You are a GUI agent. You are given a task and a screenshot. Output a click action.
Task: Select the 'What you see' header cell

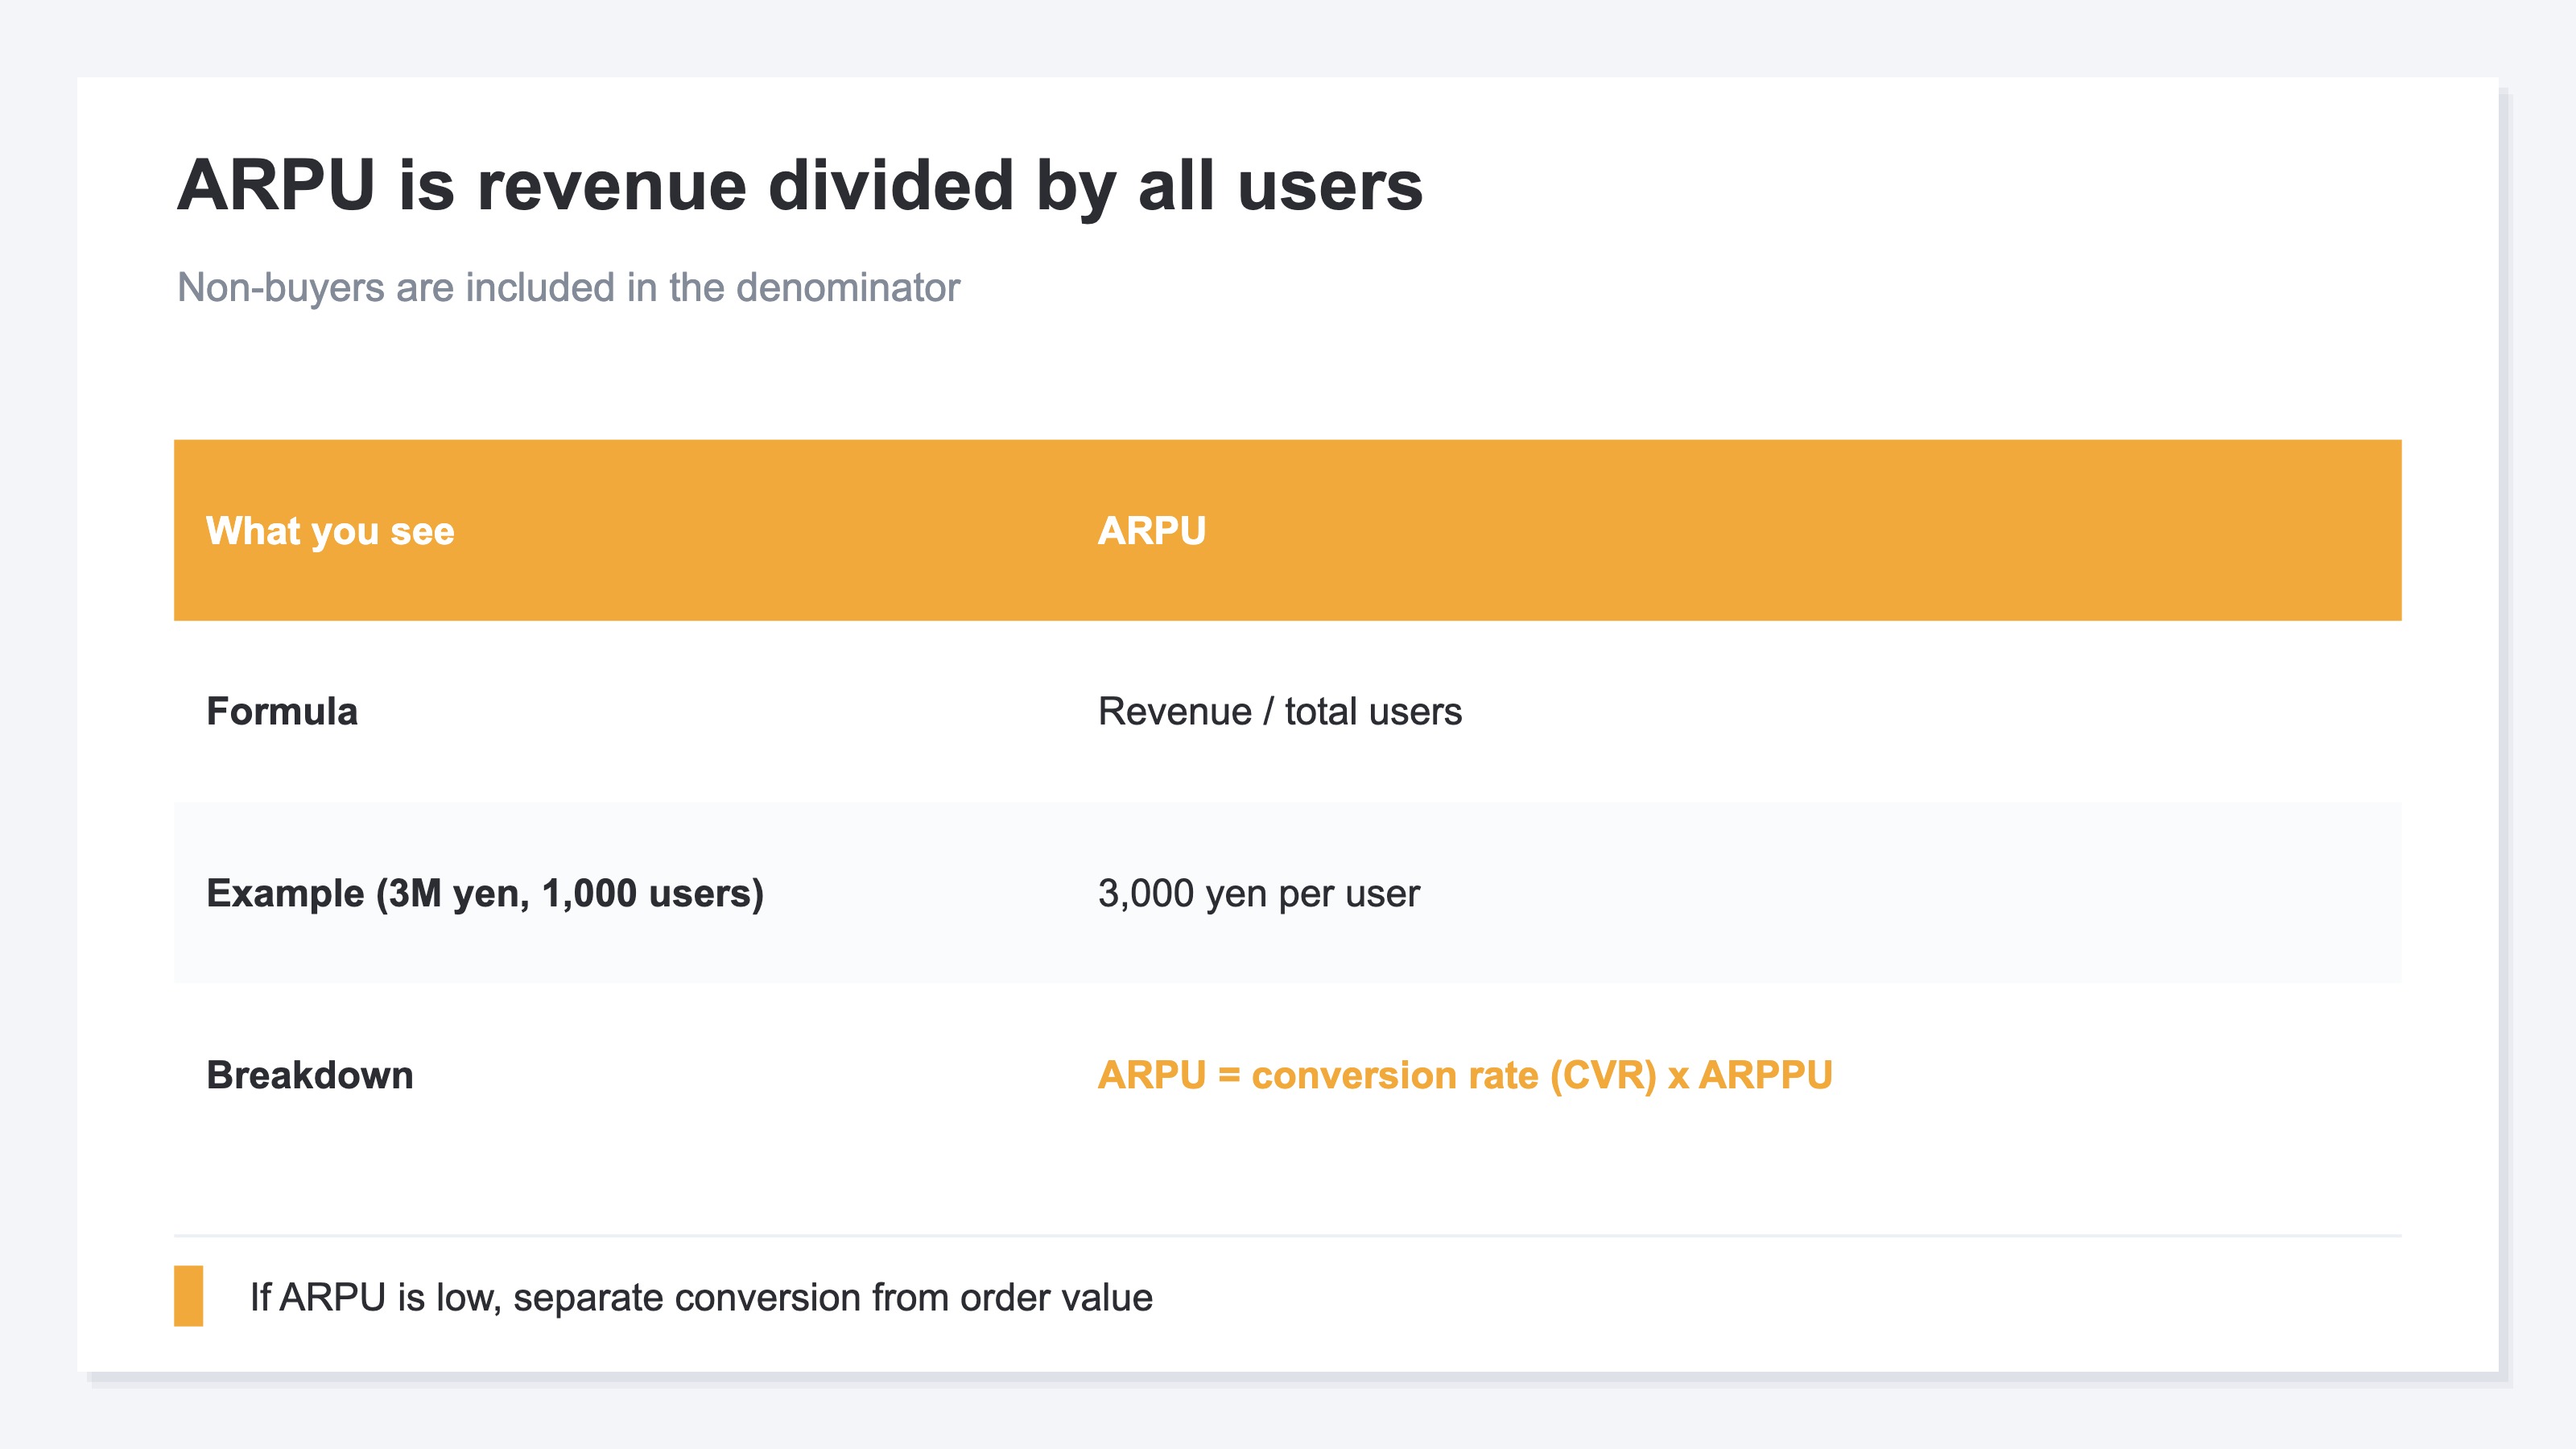click(330, 531)
